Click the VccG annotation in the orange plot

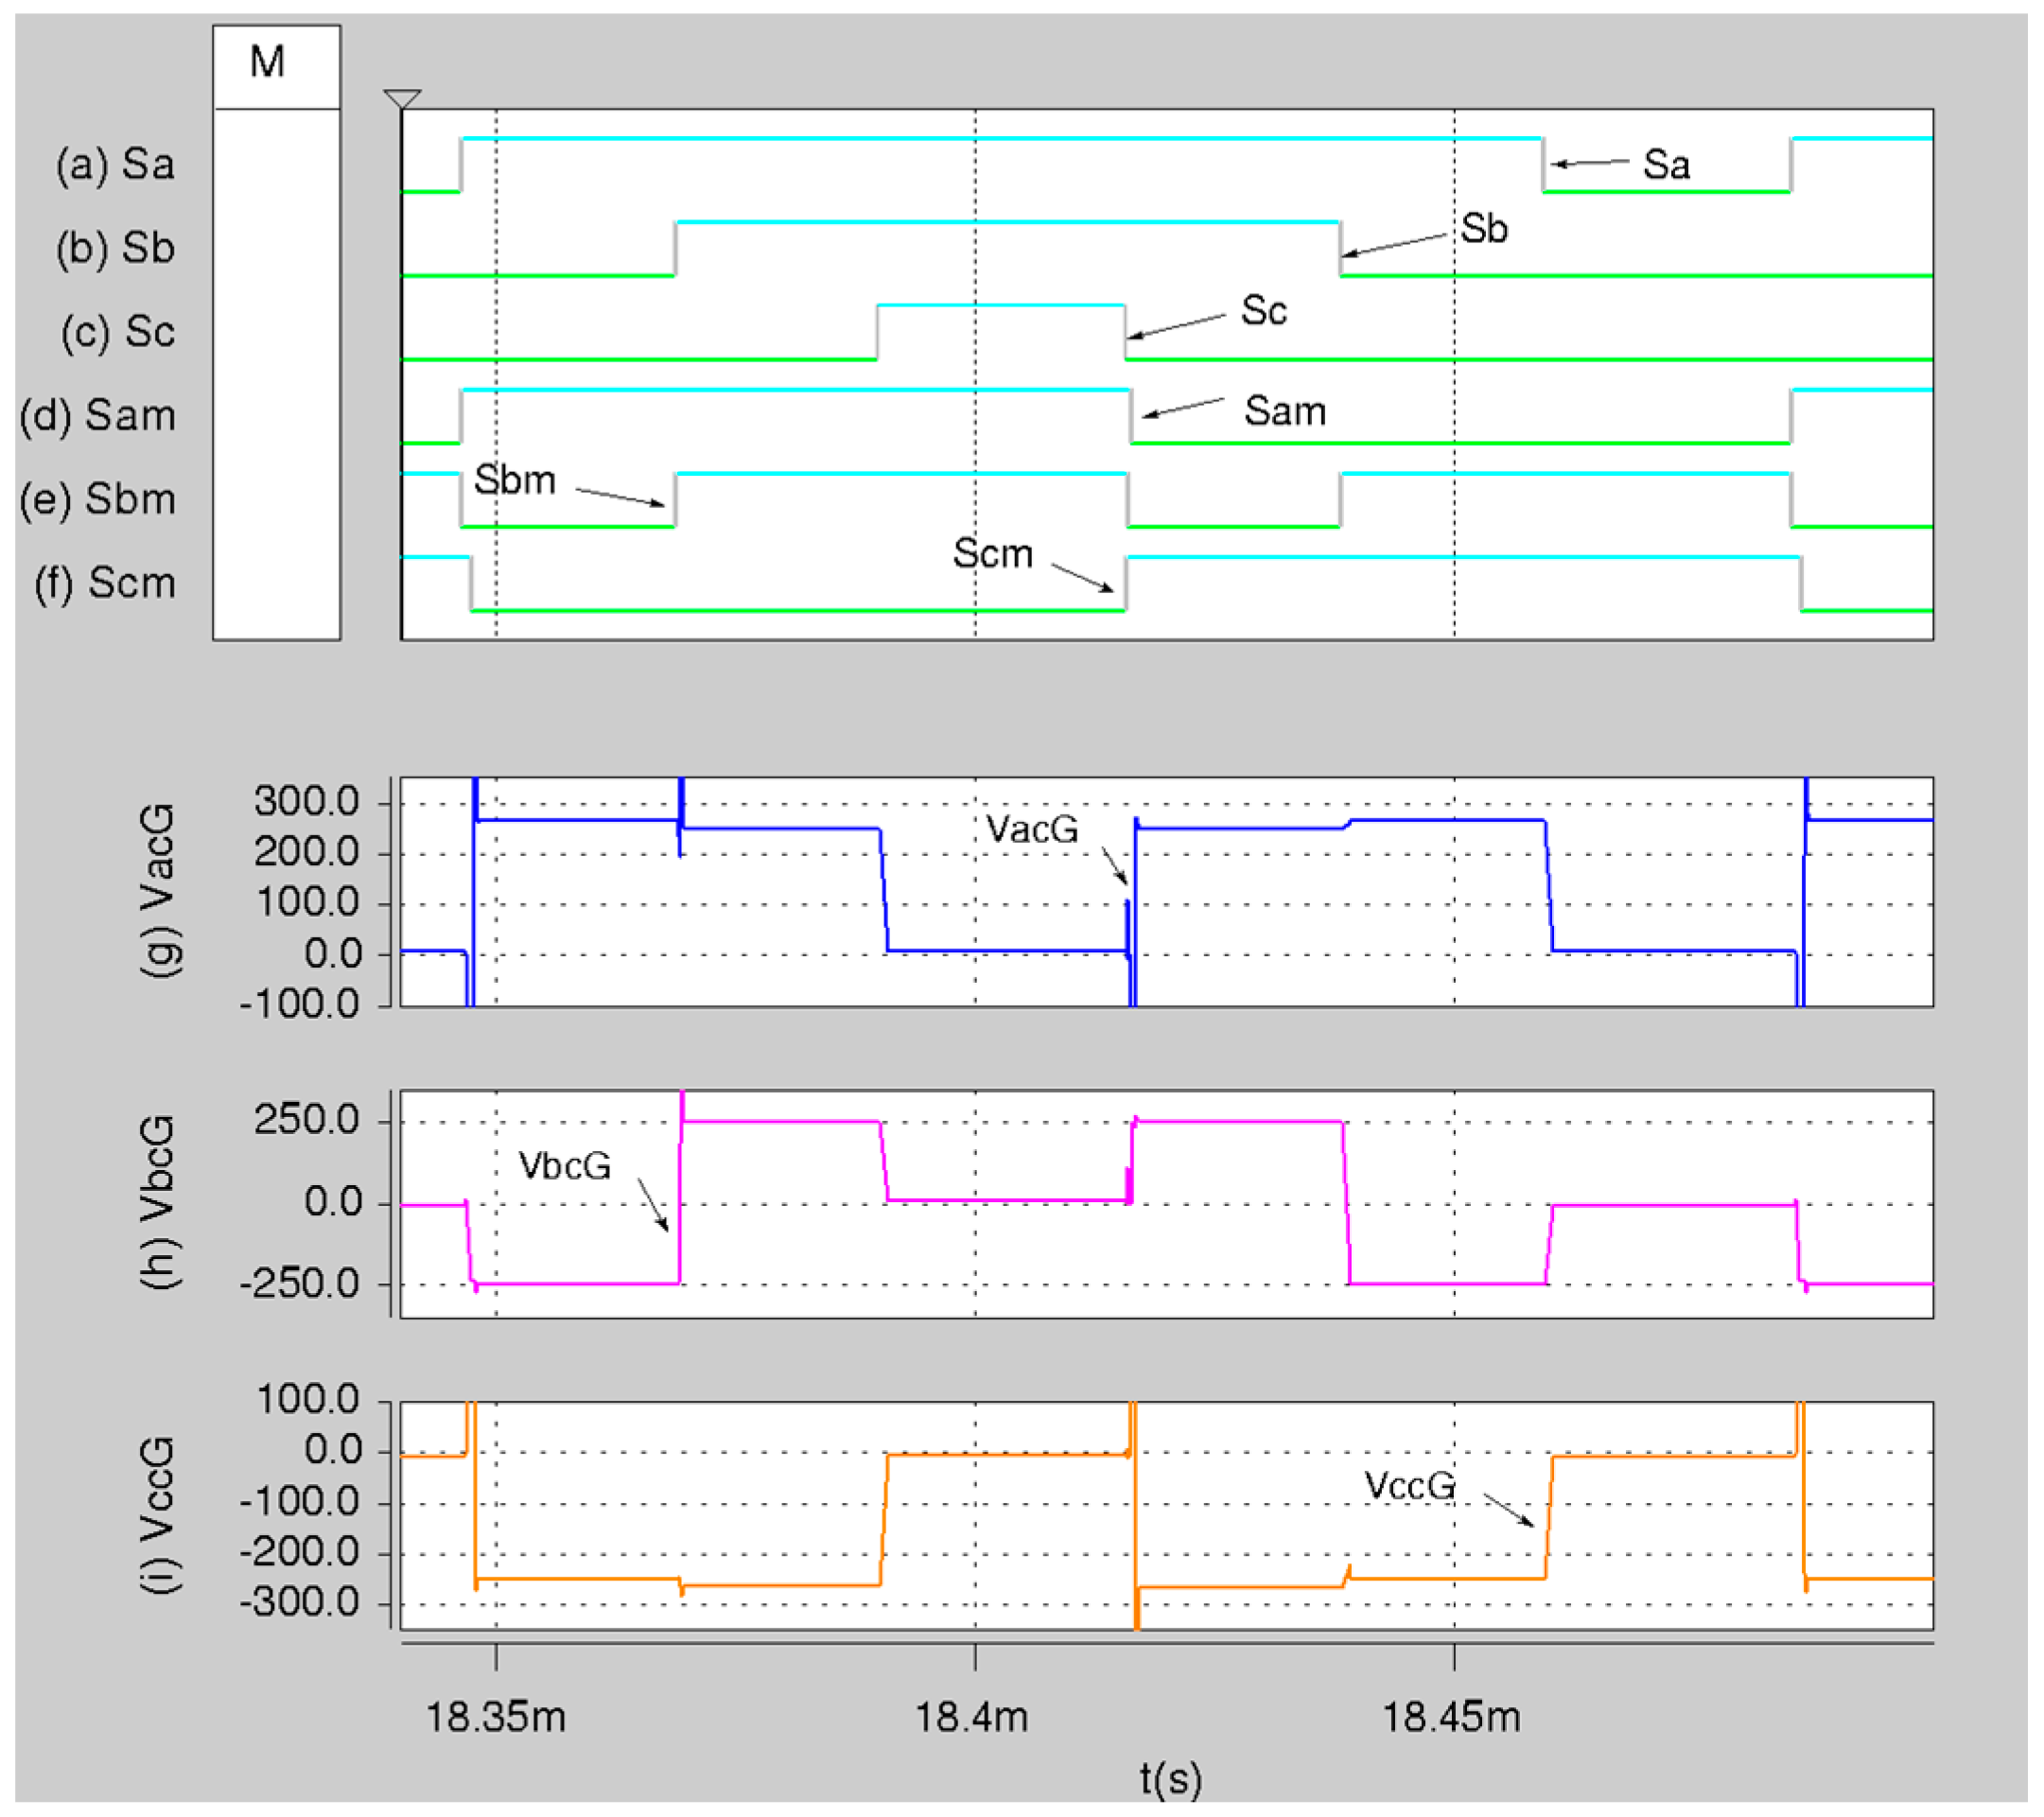click(x=1409, y=1486)
